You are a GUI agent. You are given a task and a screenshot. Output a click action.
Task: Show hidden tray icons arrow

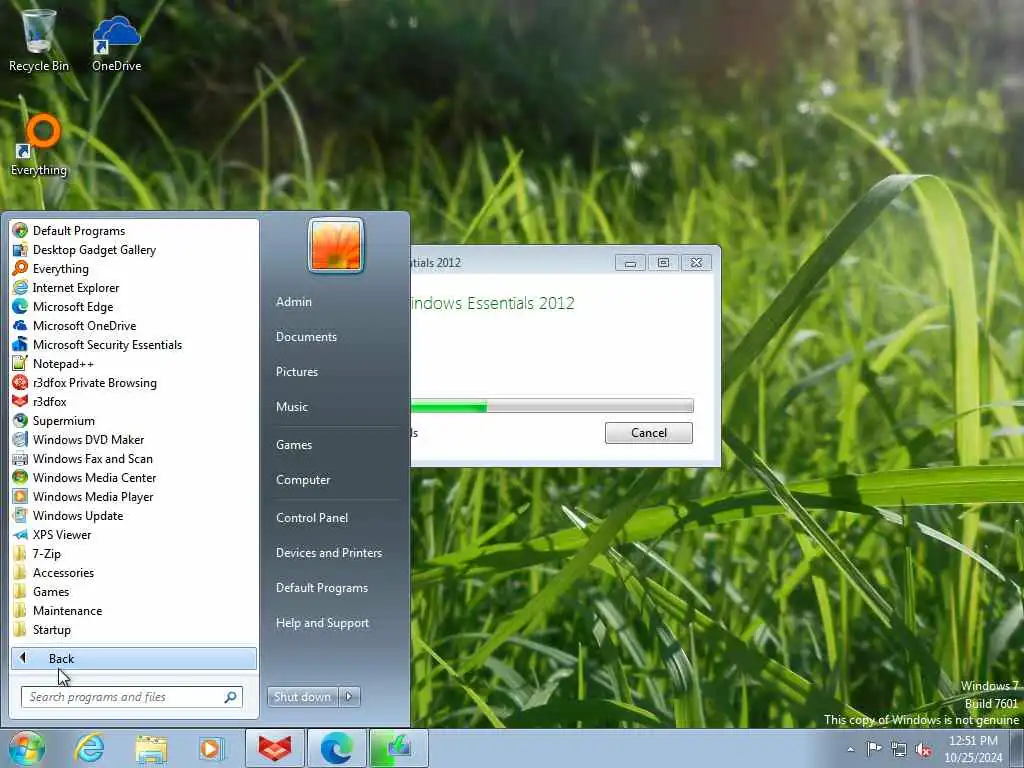pos(850,749)
